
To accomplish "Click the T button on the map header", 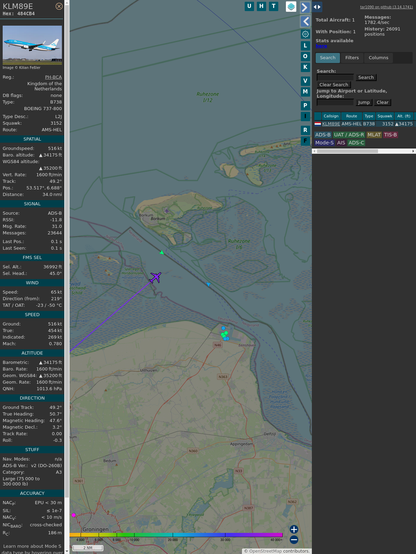I will click(273, 6).
